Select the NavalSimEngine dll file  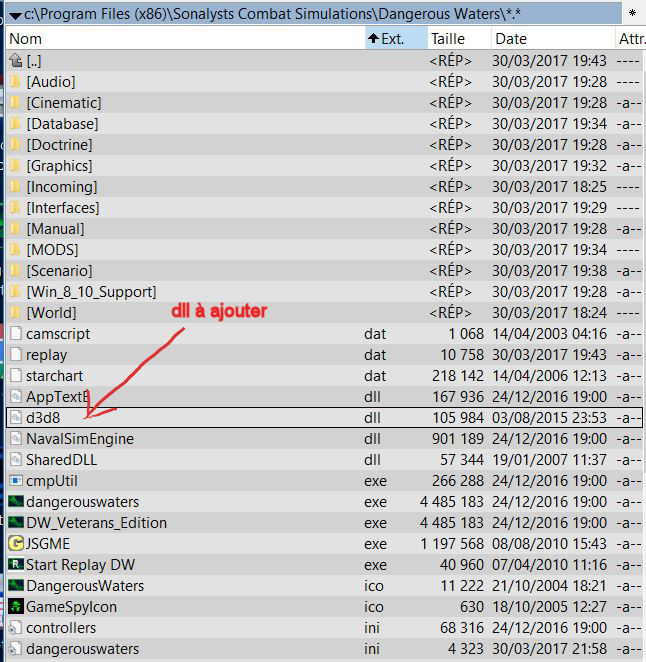click(x=79, y=439)
